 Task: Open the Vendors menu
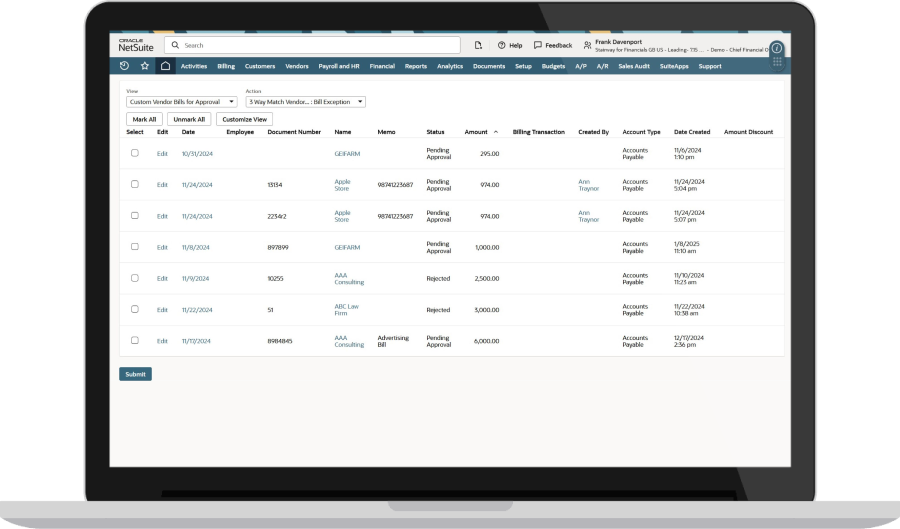pyautogui.click(x=297, y=66)
